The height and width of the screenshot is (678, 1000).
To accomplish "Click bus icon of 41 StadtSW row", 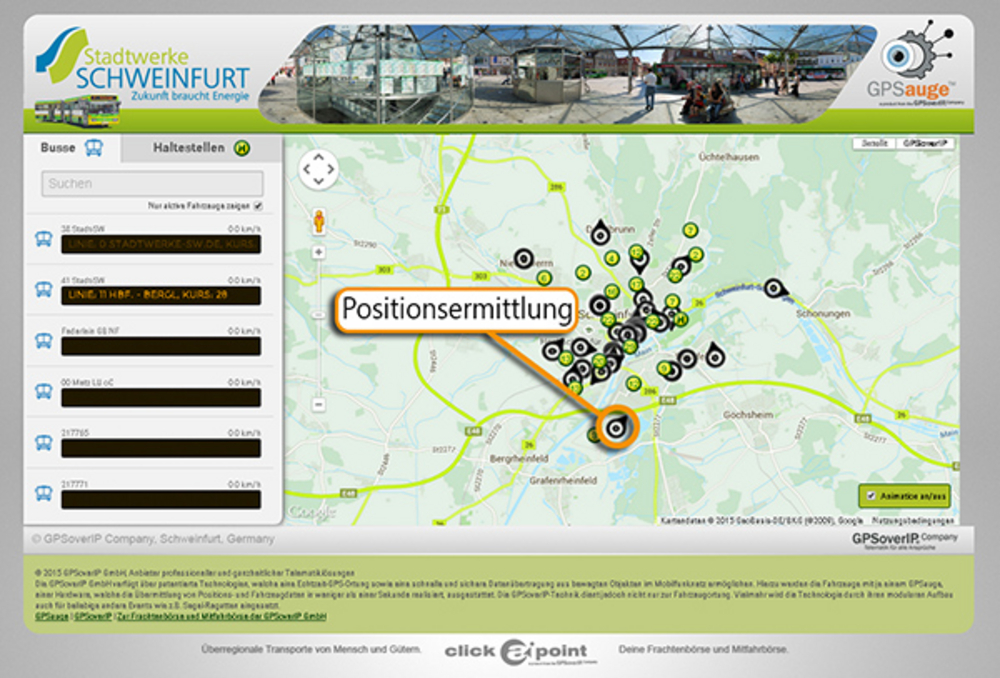I will point(43,290).
